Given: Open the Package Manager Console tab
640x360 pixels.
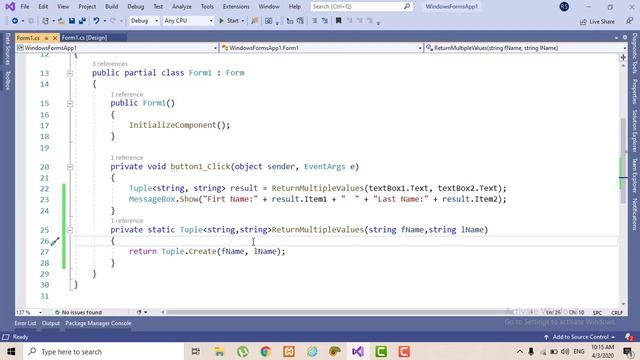Looking at the screenshot, I should [98, 323].
